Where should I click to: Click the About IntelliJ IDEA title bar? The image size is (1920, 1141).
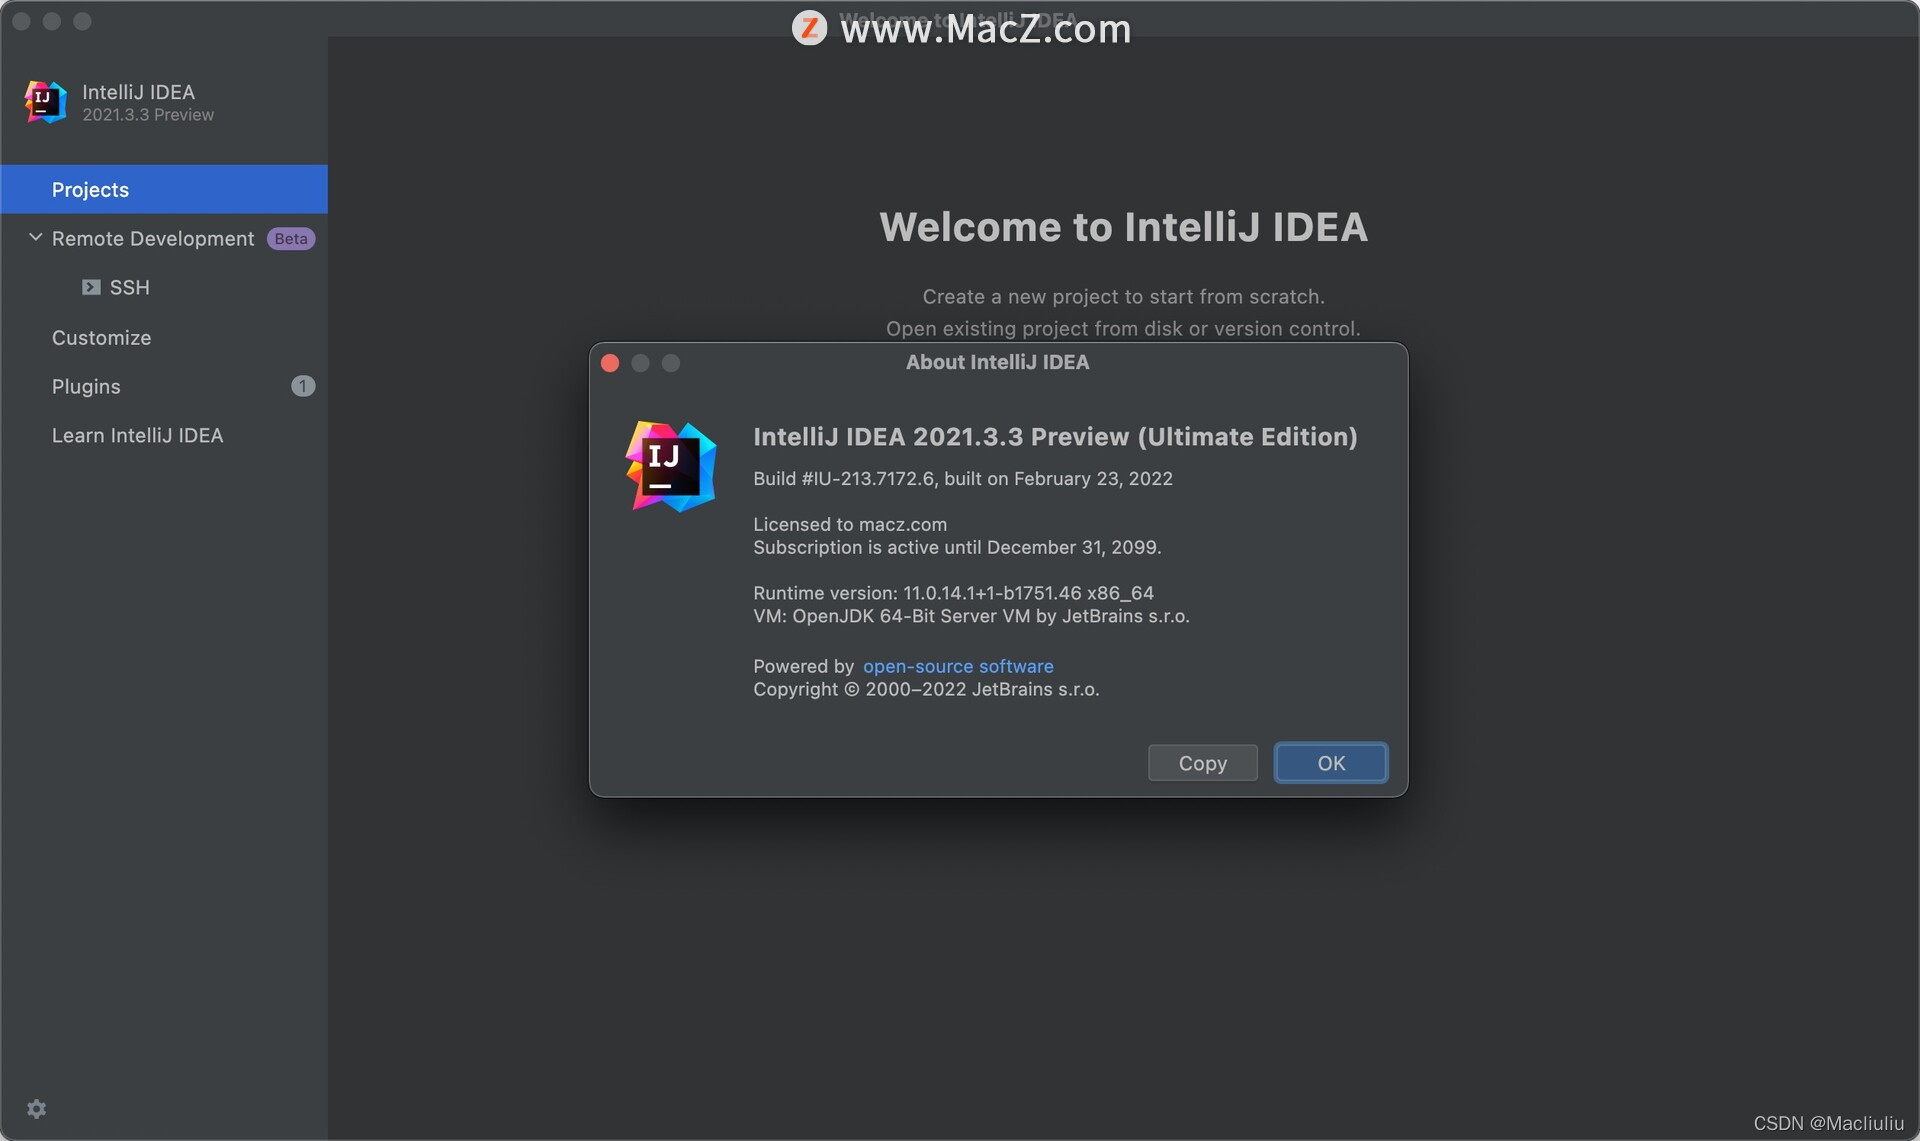997,363
